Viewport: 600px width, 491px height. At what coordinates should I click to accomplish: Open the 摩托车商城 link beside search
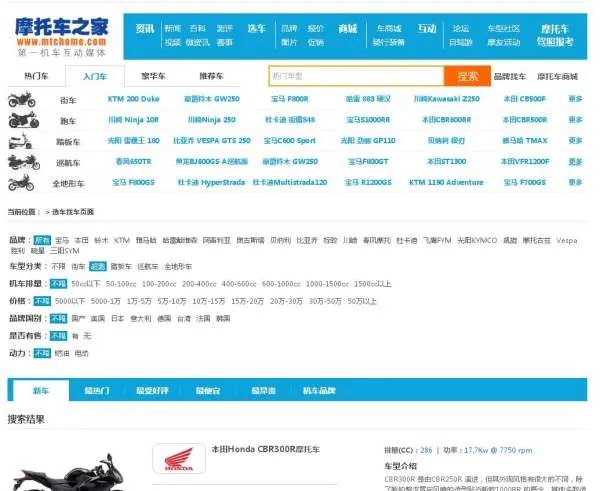click(557, 77)
